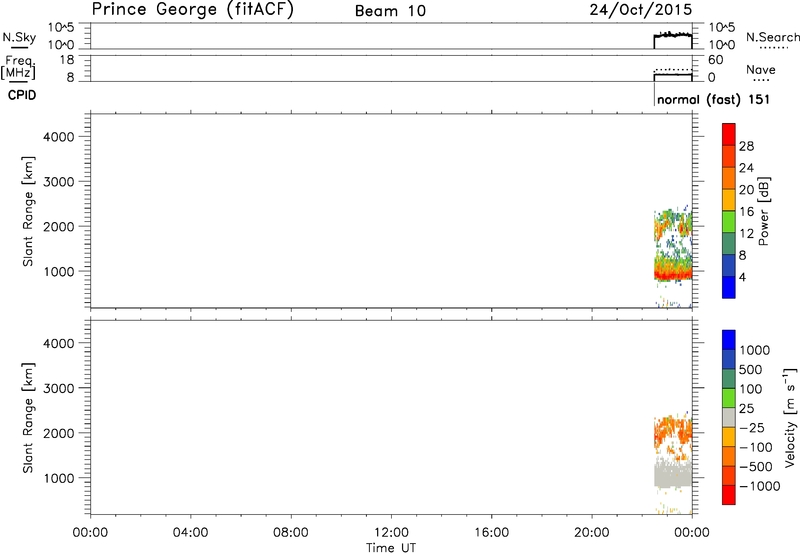
Task: Click the red strong-power band near 1000 km
Action: pos(673,274)
